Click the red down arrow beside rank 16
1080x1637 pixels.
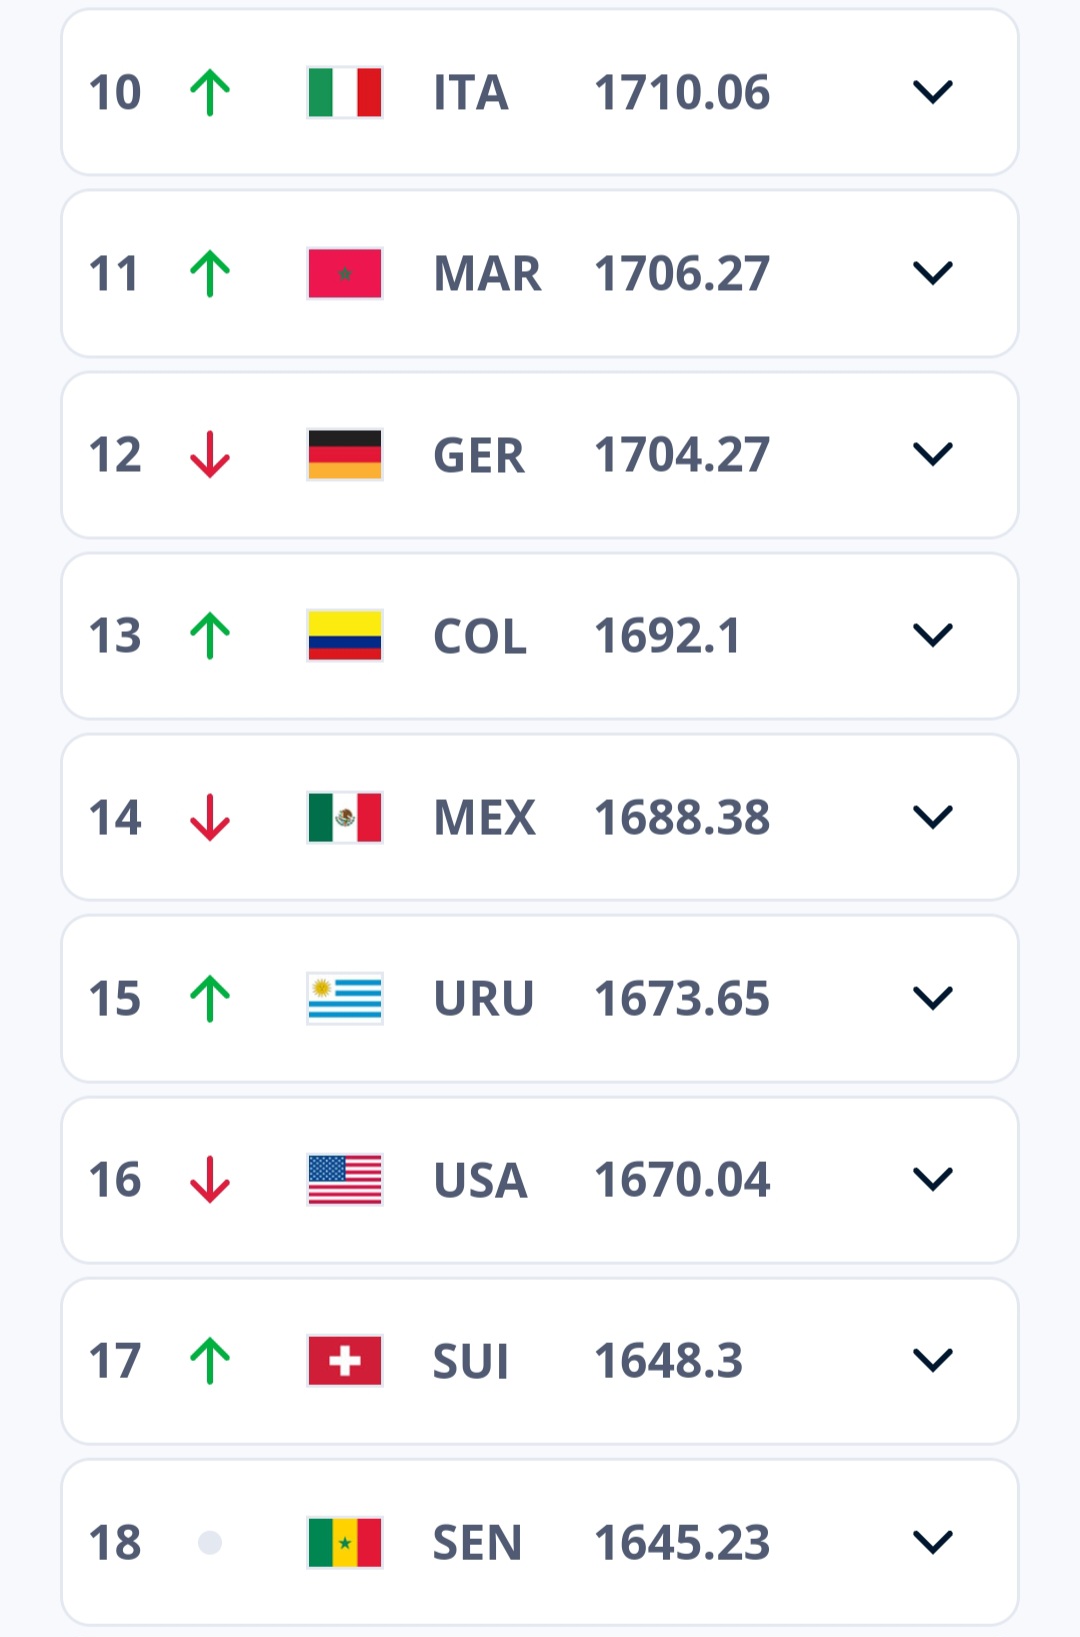pyautogui.click(x=210, y=1180)
